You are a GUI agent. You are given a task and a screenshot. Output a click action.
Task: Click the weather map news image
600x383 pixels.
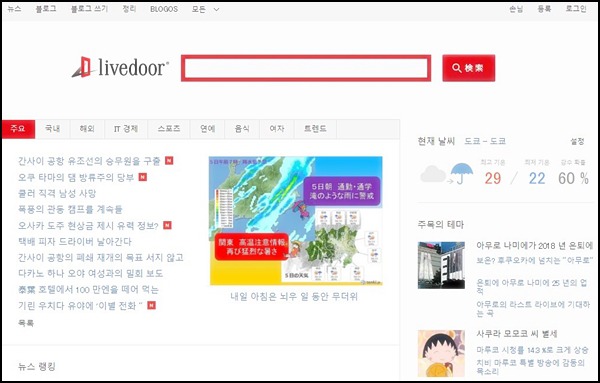[296, 220]
